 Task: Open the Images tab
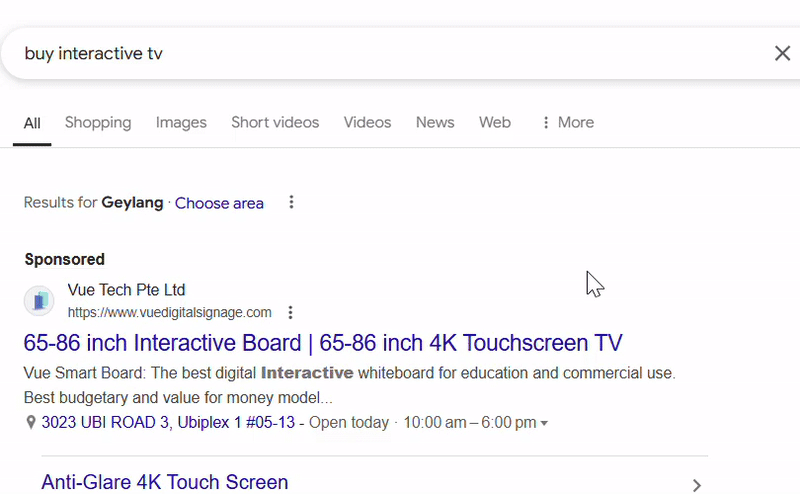coord(181,123)
